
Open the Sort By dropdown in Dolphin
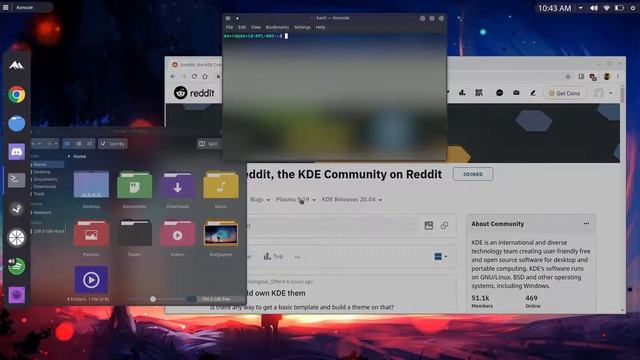(113, 144)
